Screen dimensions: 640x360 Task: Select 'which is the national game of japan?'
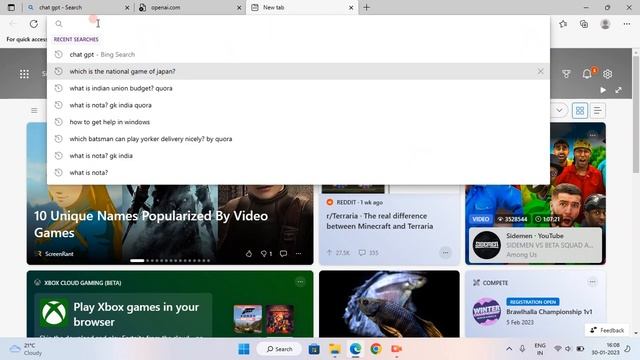point(298,71)
